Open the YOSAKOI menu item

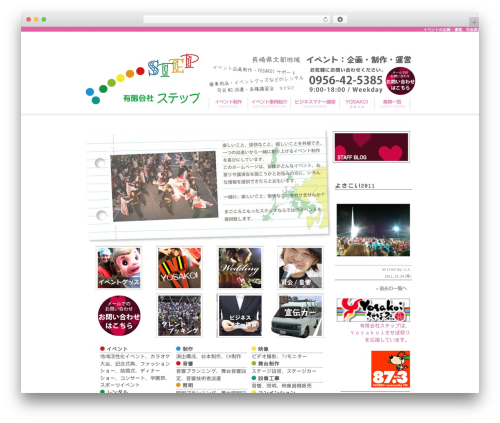pyautogui.click(x=357, y=103)
